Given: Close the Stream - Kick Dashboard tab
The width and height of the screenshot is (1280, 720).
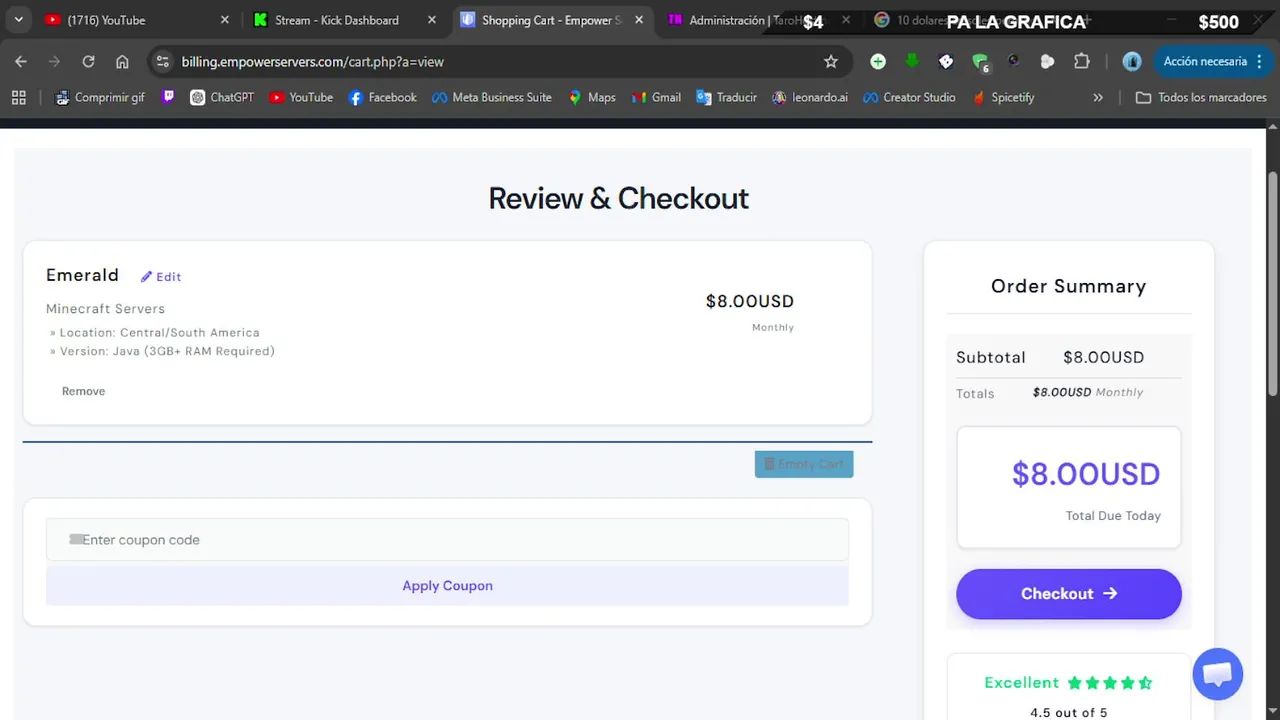Looking at the screenshot, I should [433, 20].
